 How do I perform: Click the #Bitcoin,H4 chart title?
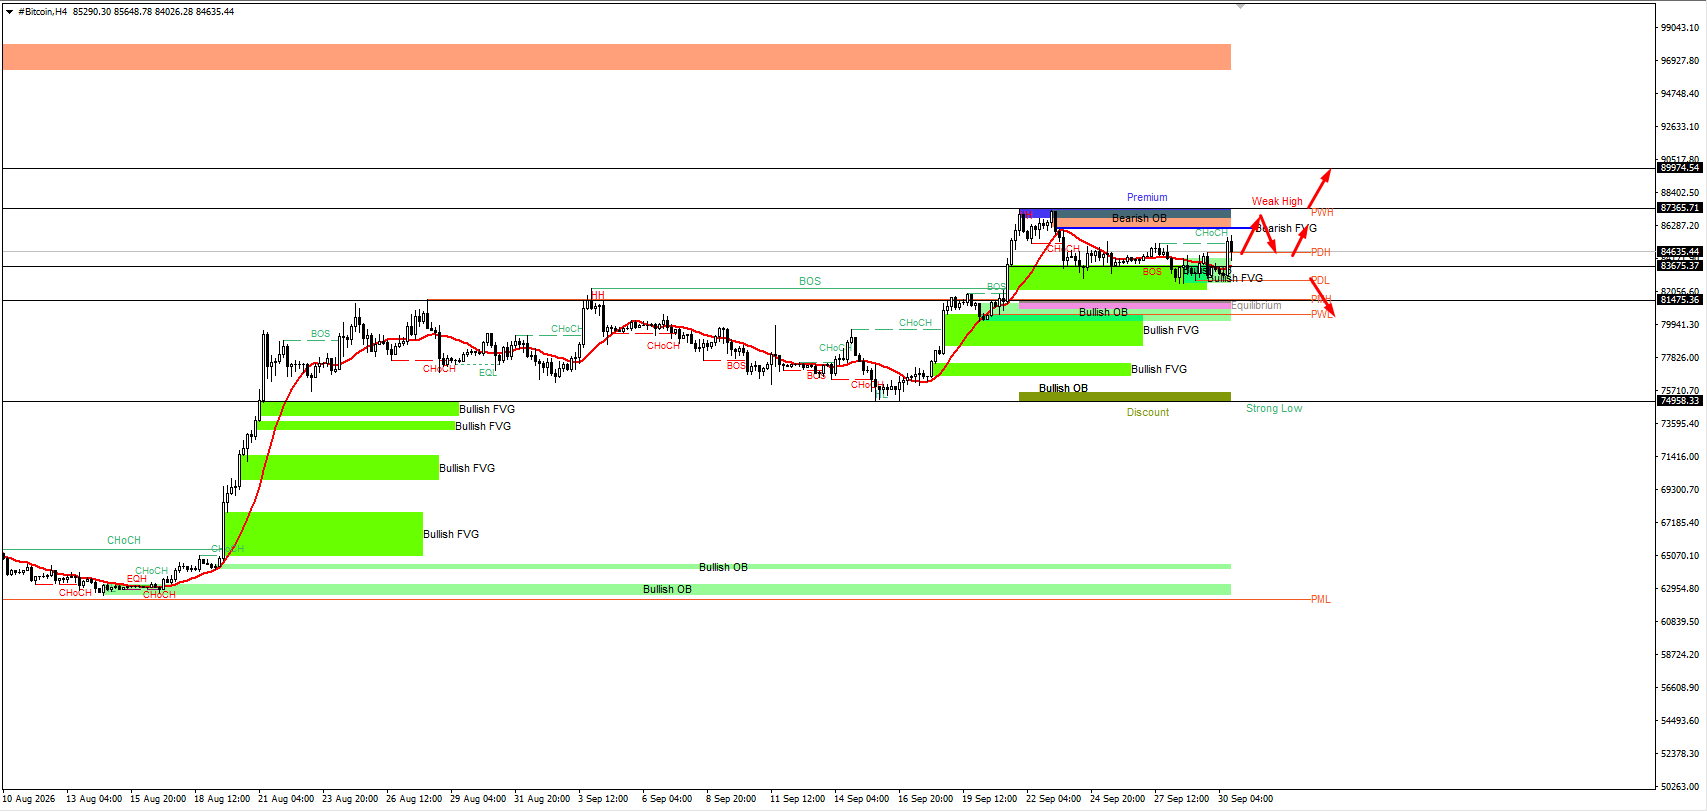(x=43, y=12)
